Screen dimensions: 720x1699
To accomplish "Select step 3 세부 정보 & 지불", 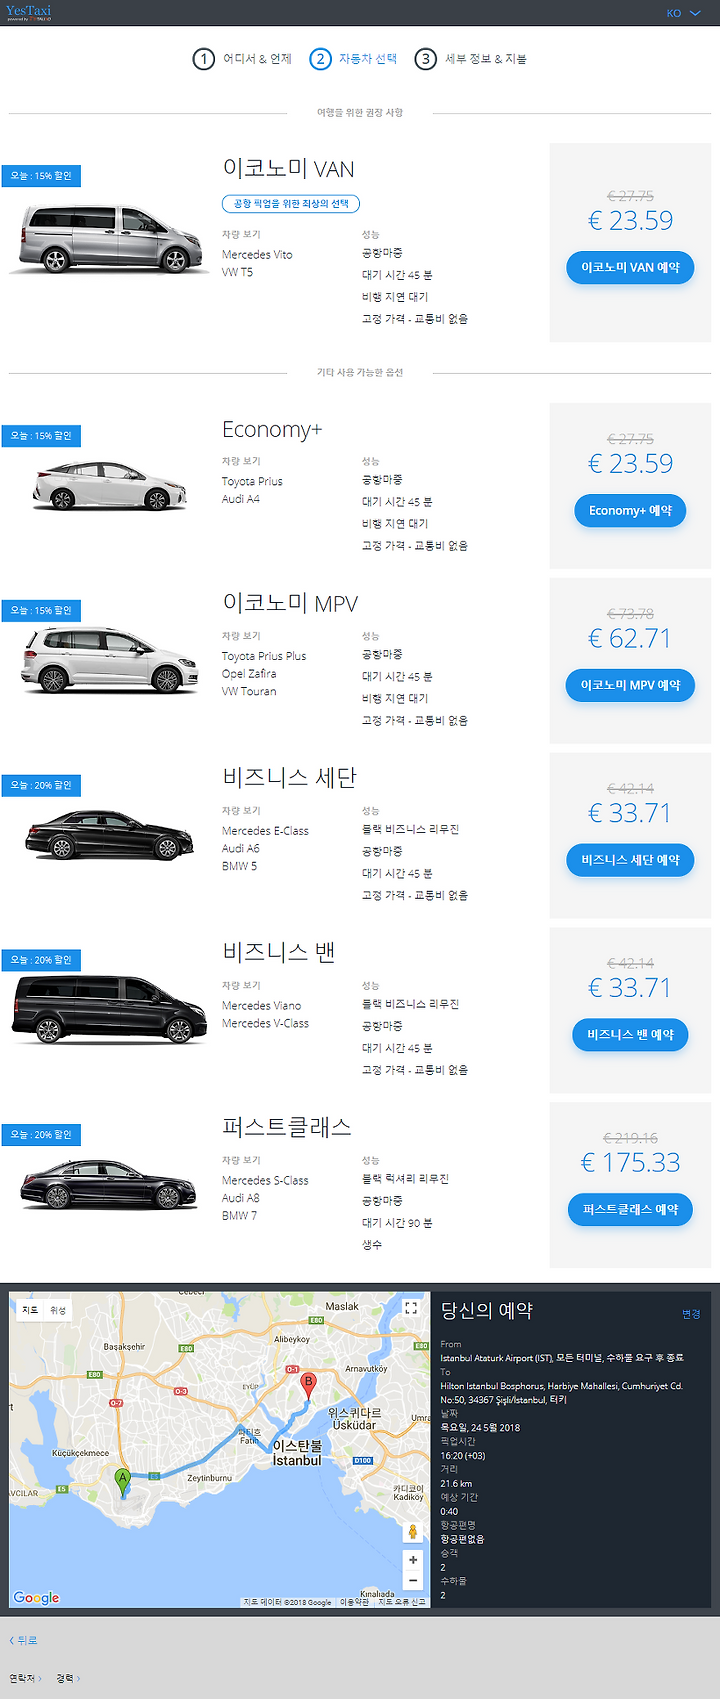I will (x=470, y=59).
